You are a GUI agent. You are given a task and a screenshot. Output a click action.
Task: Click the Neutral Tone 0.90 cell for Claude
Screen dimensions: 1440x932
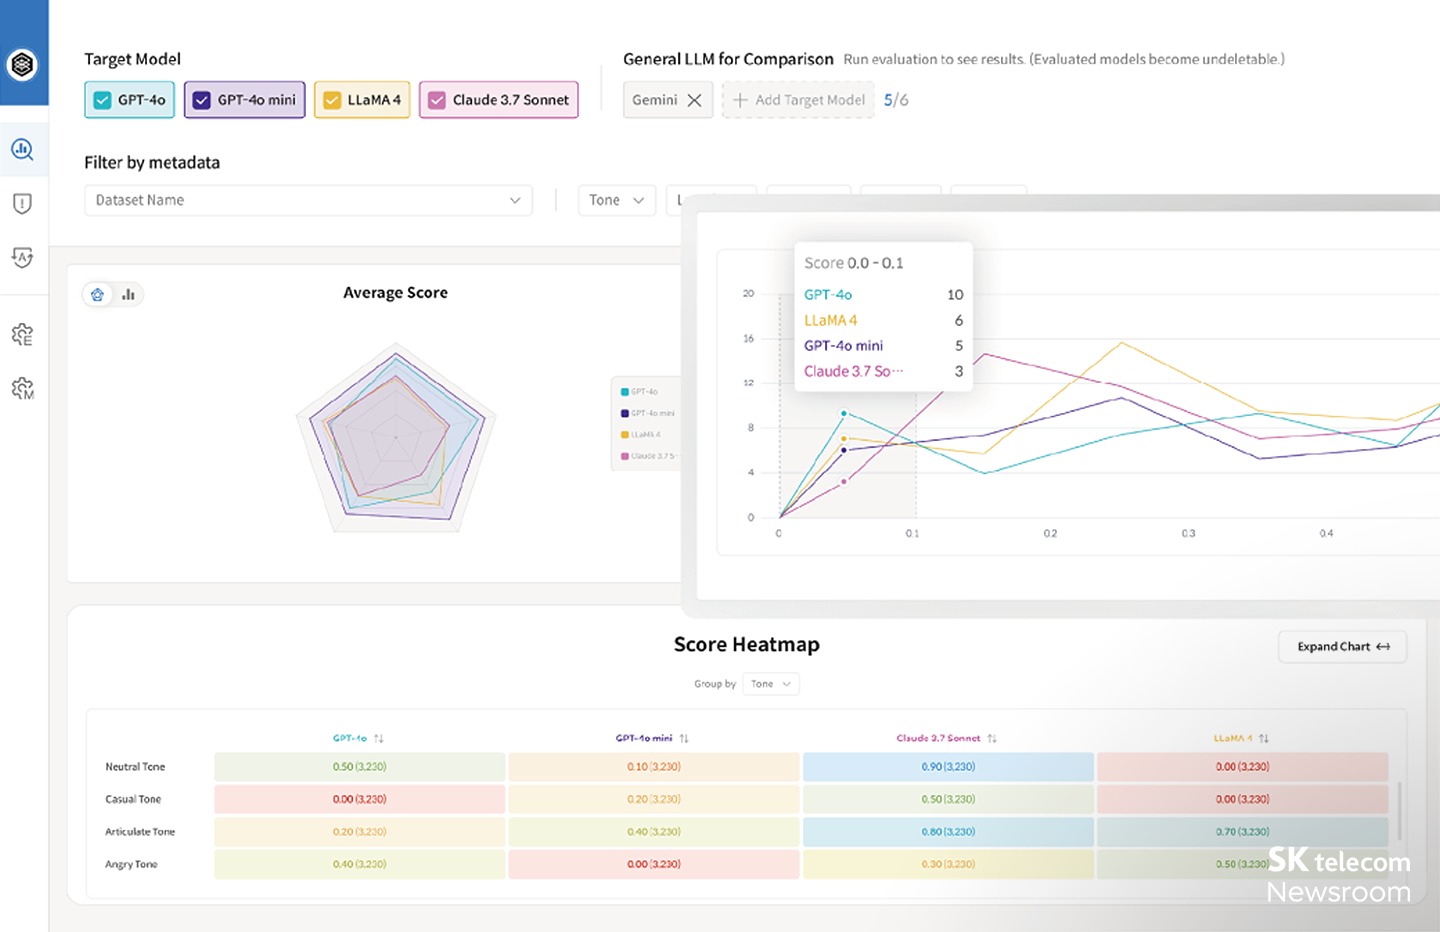[948, 766]
